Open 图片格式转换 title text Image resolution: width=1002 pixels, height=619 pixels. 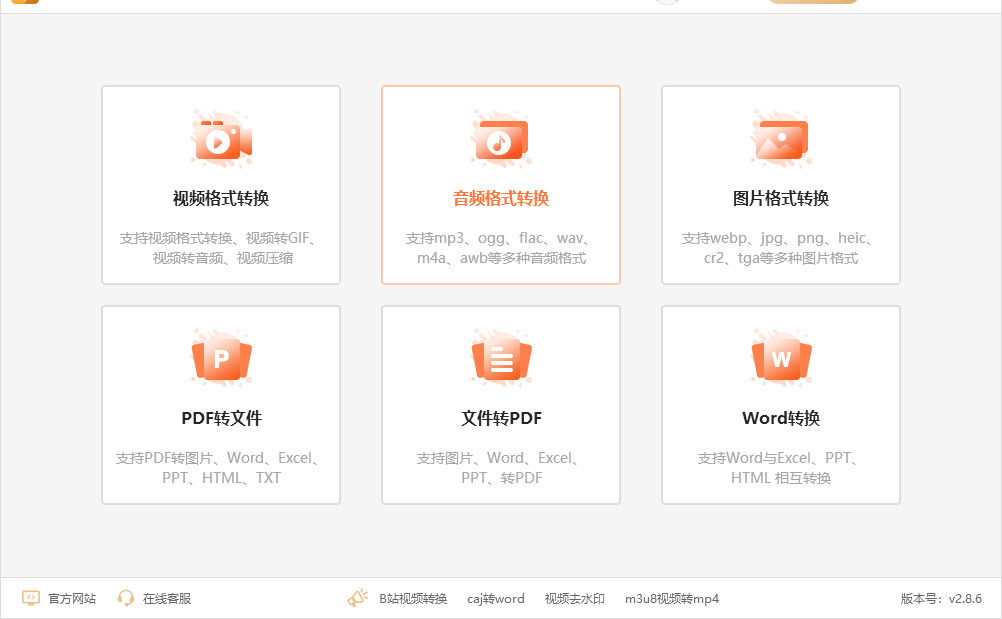(x=781, y=199)
